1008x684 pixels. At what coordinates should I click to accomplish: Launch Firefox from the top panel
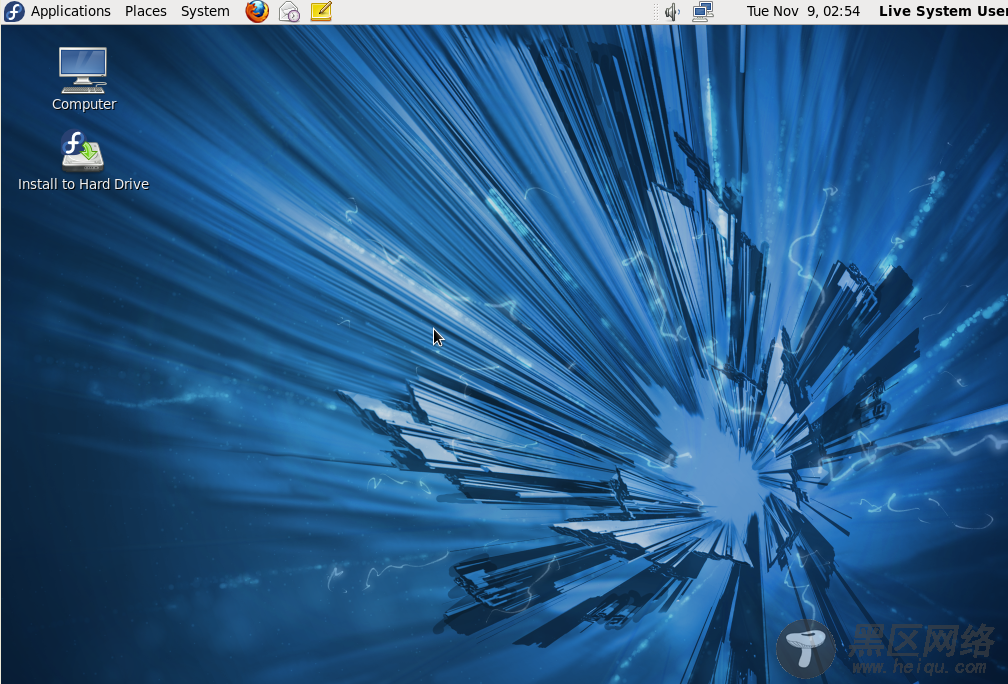pyautogui.click(x=257, y=11)
